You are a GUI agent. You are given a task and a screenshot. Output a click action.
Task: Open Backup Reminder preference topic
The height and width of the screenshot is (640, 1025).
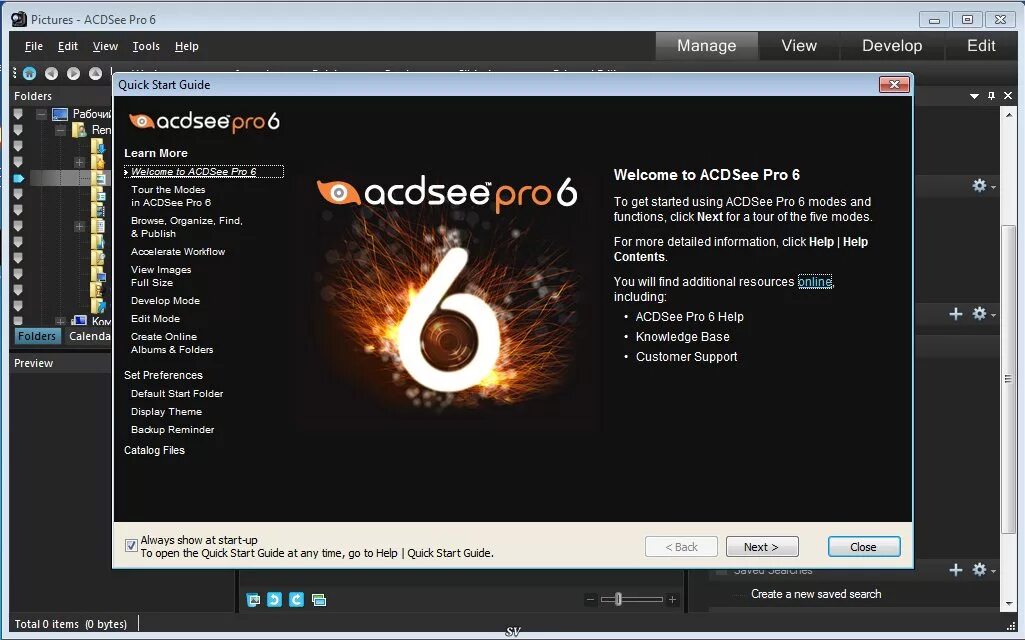pyautogui.click(x=173, y=429)
